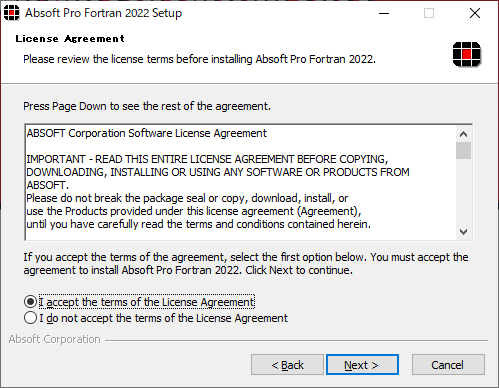Click the license agreement scrollbar thumb

click(463, 151)
